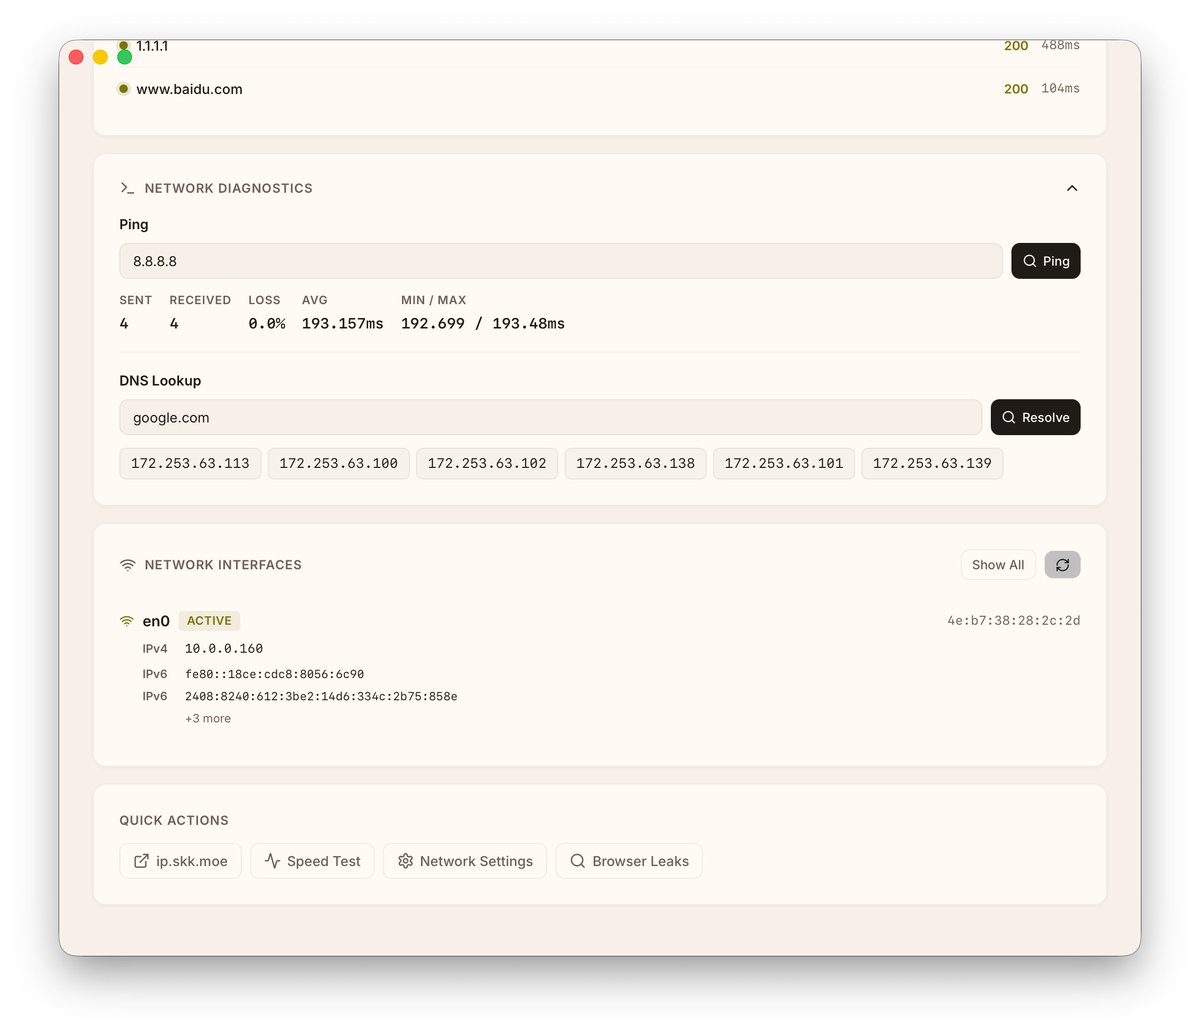This screenshot has height=1034, width=1200.
Task: Select resolved IP 172.253.63.100
Action: (x=339, y=463)
